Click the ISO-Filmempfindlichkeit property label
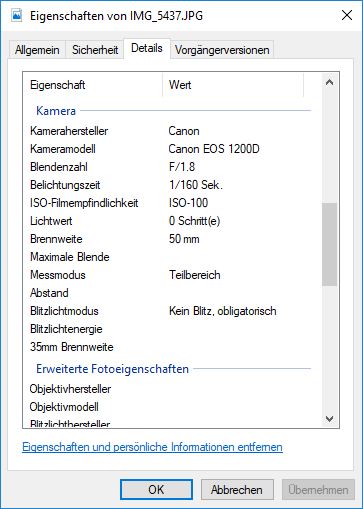The image size is (363, 509). (x=84, y=203)
